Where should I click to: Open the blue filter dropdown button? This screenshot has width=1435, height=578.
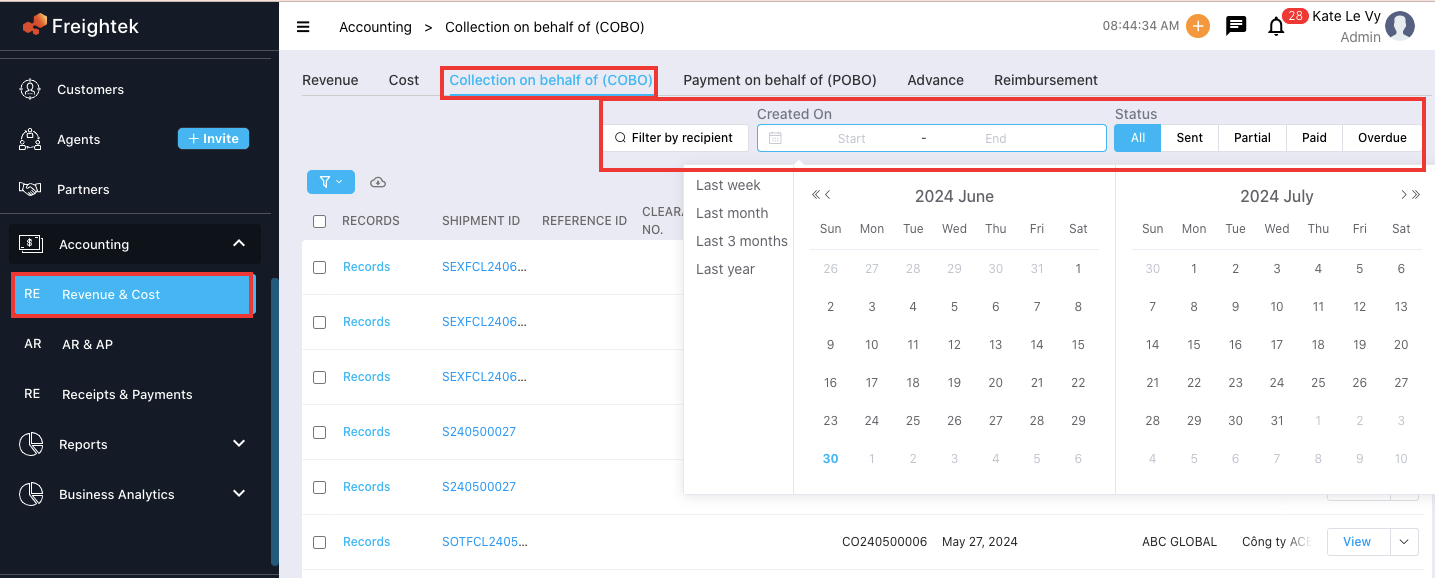[331, 182]
